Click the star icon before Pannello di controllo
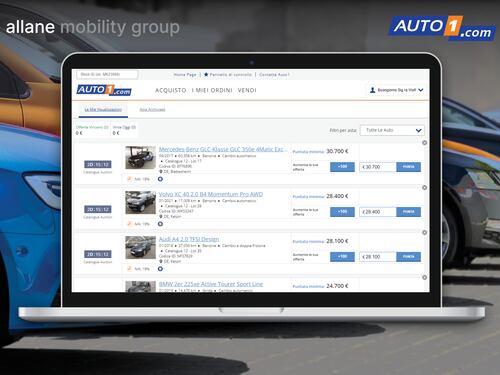 pos(206,75)
